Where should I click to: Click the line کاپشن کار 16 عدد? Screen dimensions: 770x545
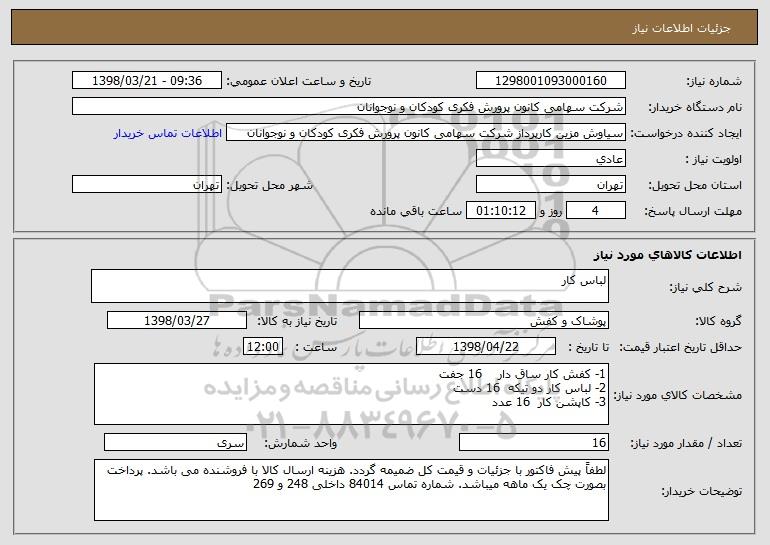549,402
